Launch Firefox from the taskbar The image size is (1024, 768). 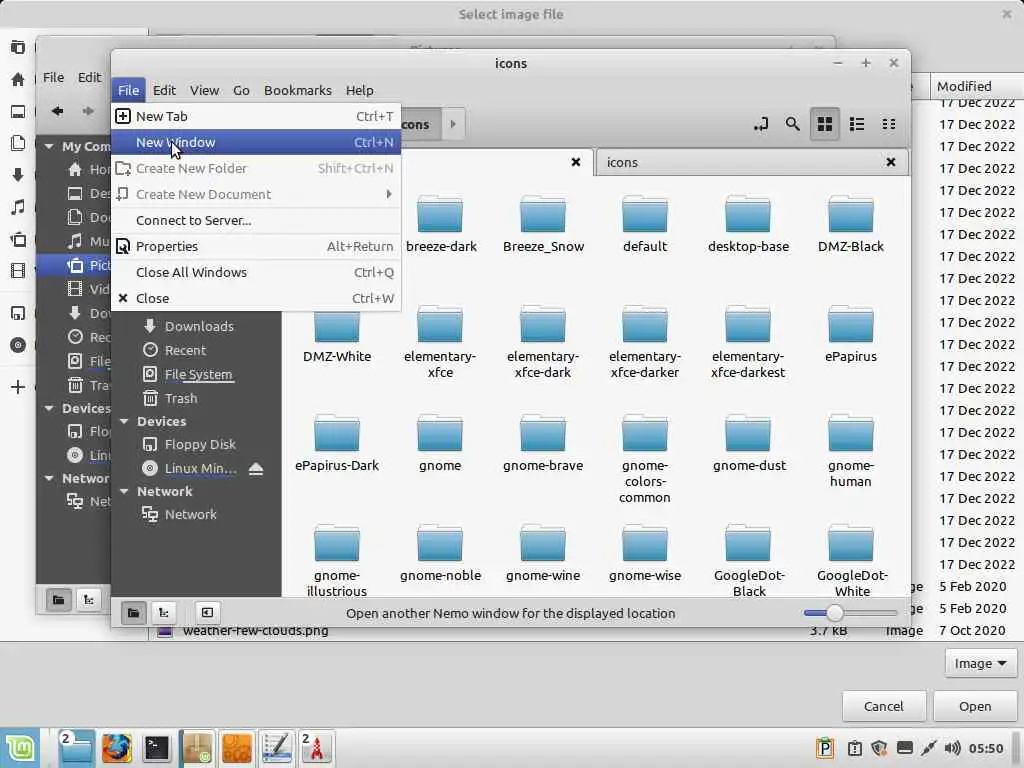coord(117,748)
